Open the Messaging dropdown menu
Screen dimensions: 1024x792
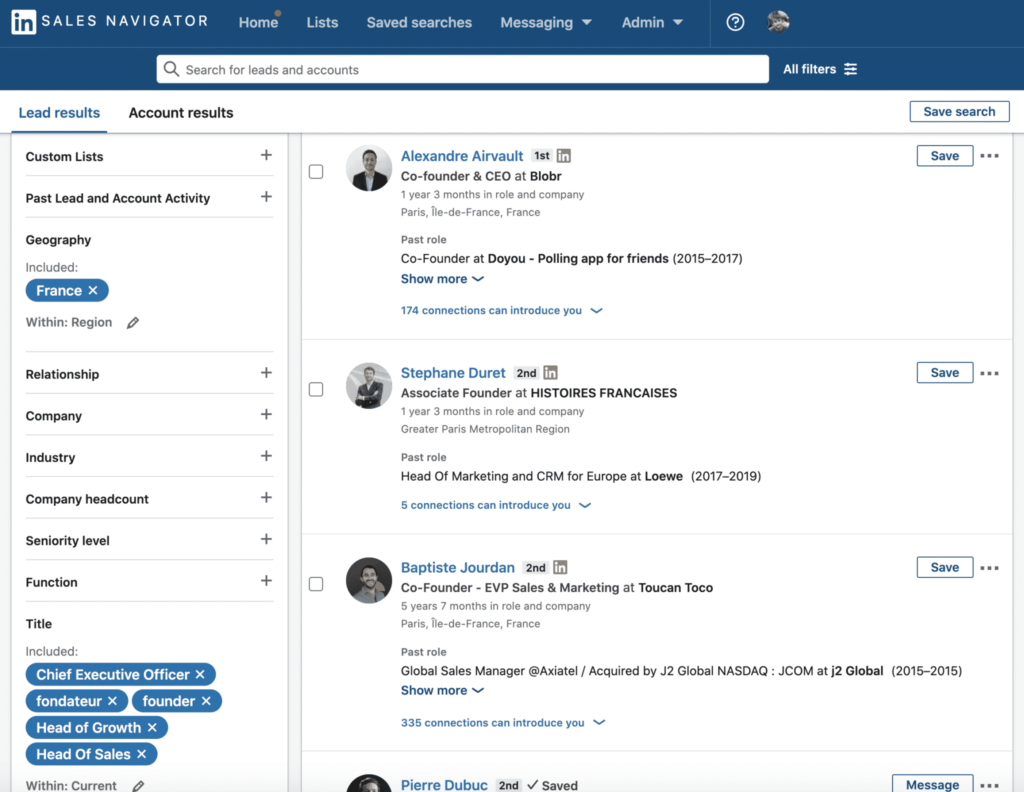[546, 22]
